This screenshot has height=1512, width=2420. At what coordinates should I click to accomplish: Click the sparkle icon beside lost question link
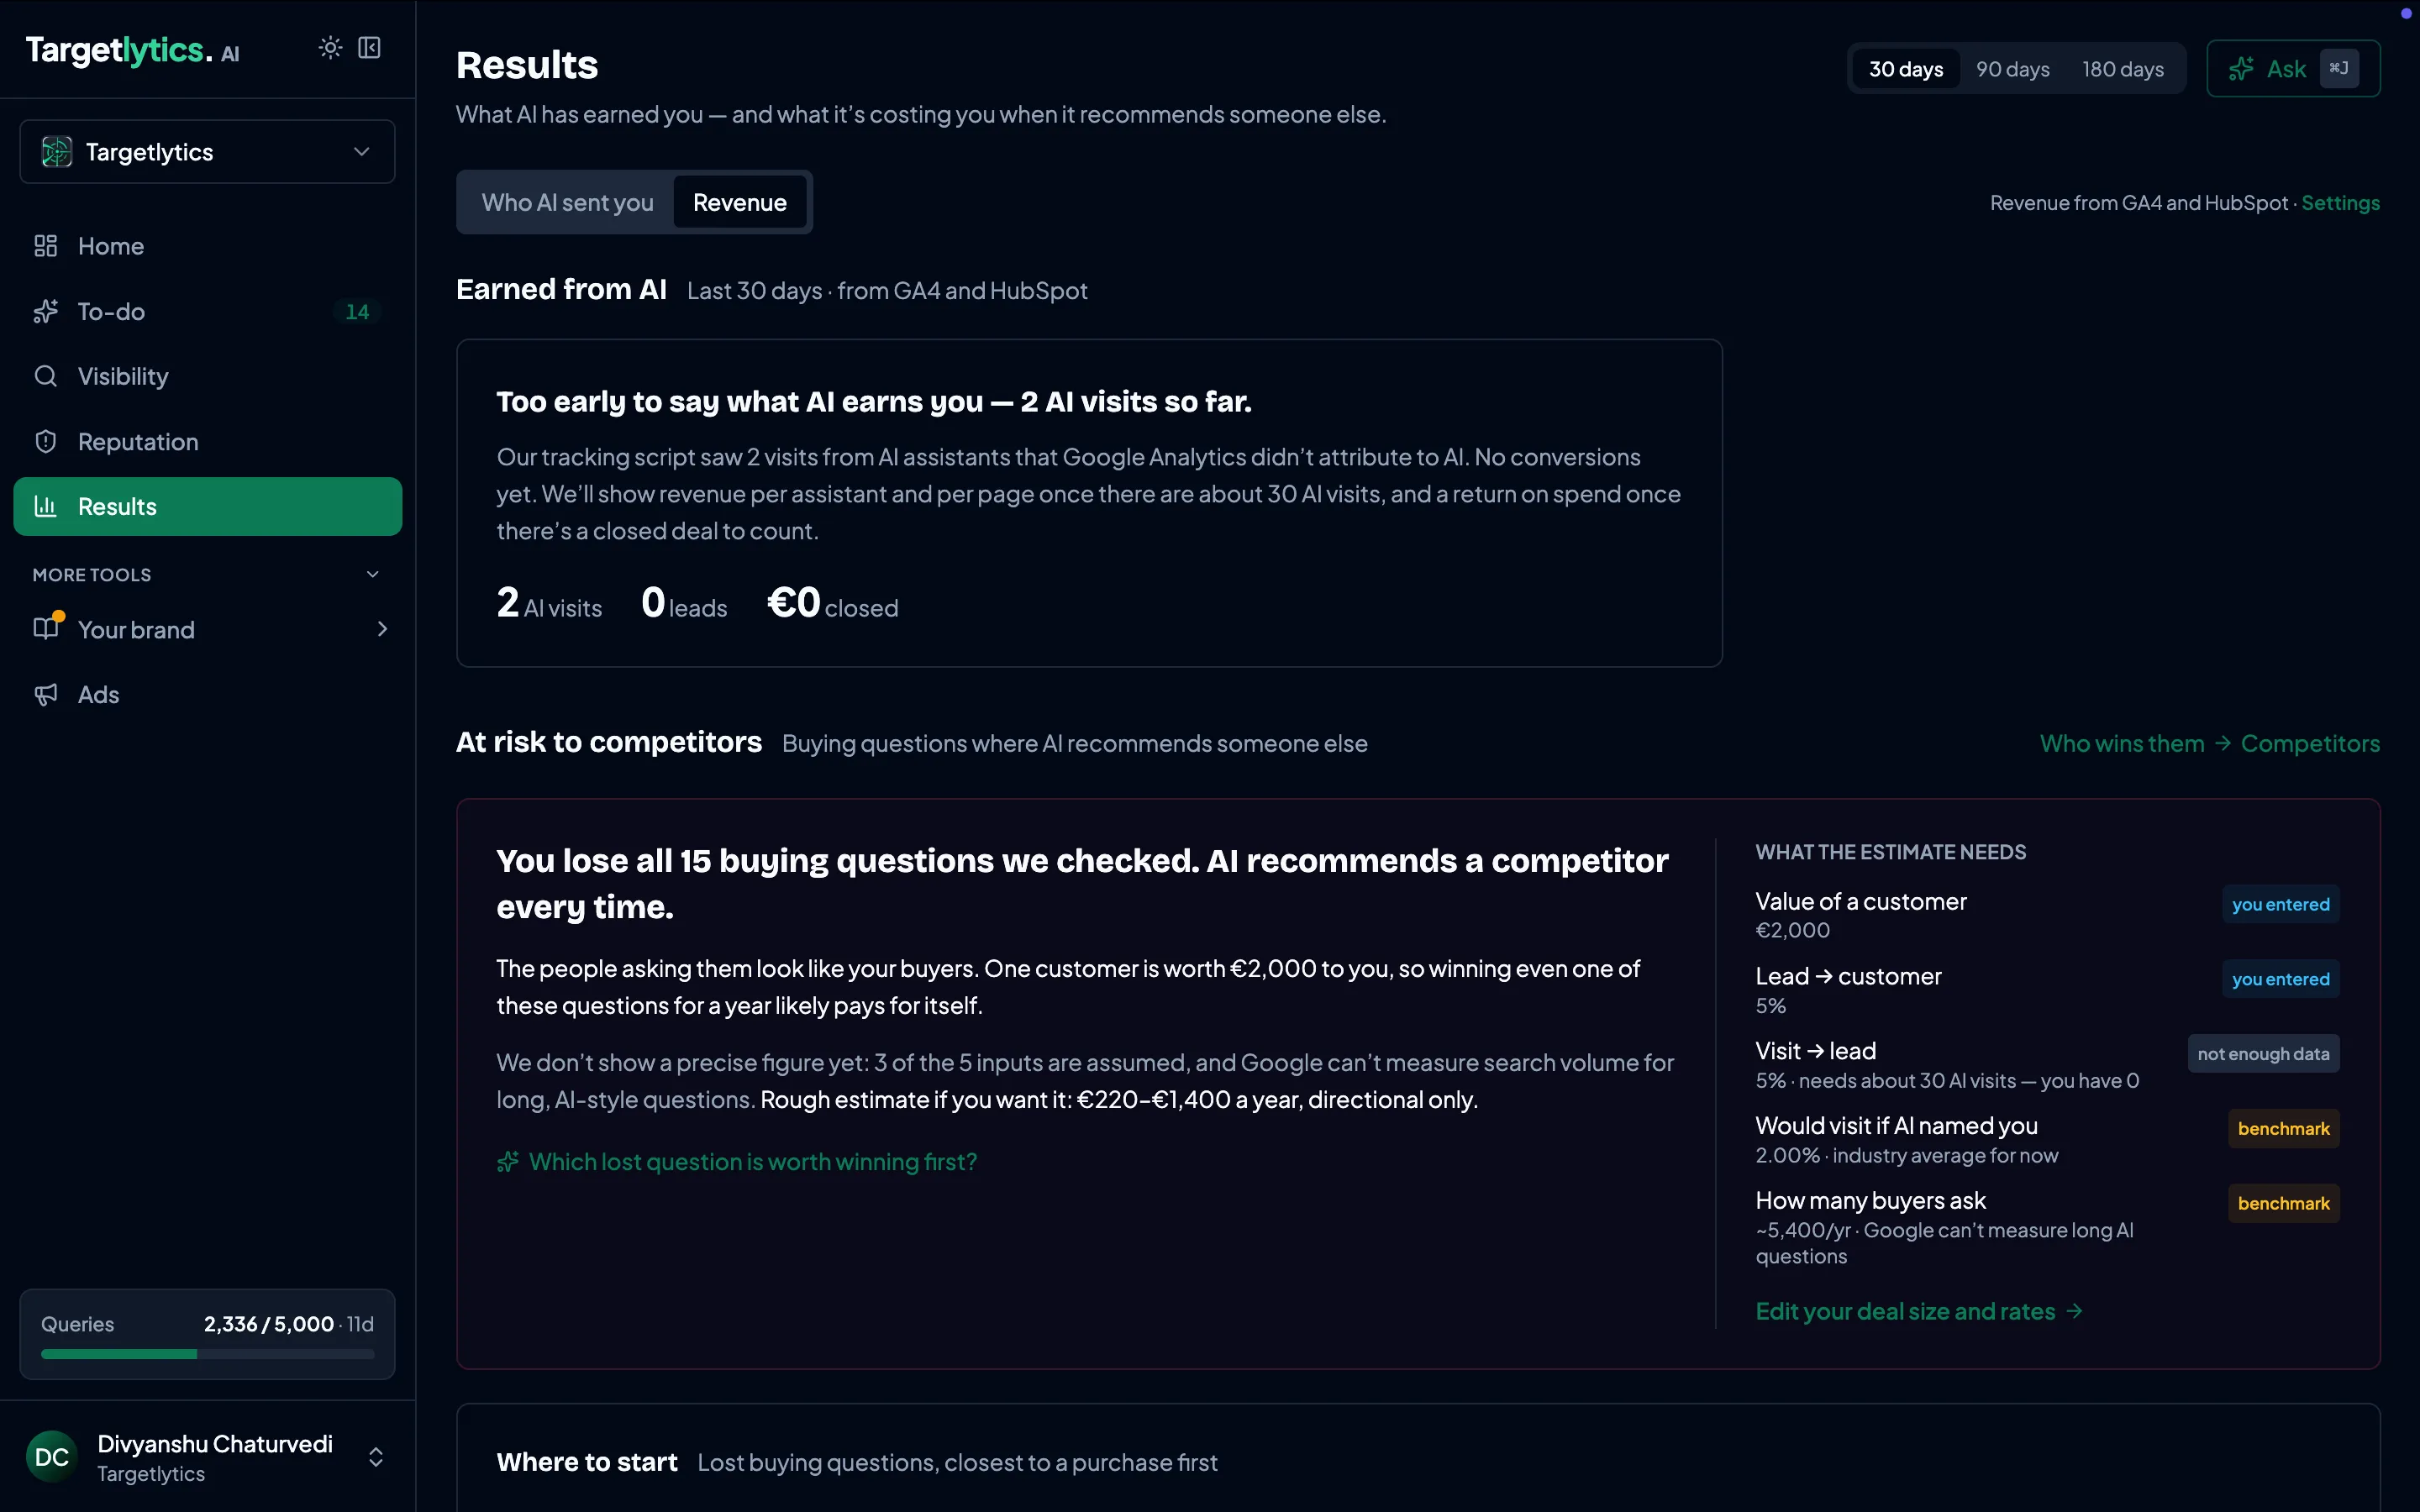(x=508, y=1161)
